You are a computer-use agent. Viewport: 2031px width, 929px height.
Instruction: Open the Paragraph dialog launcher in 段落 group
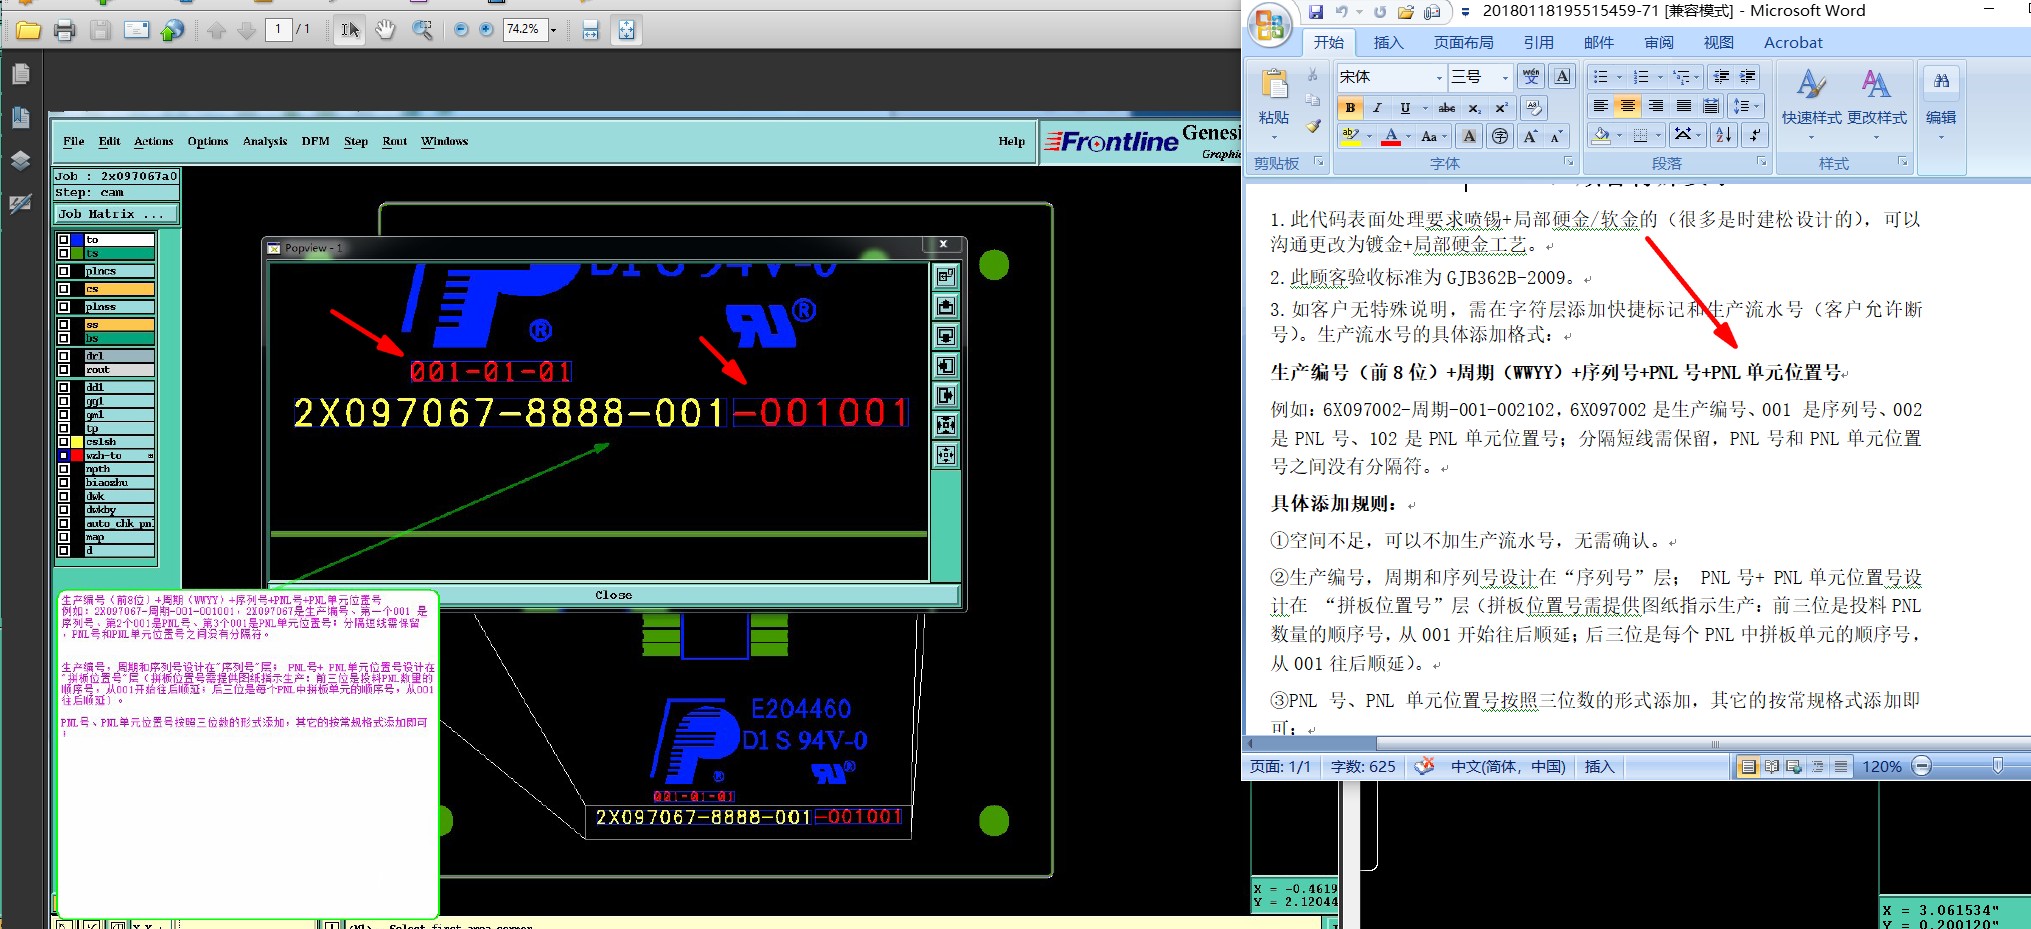click(1762, 162)
